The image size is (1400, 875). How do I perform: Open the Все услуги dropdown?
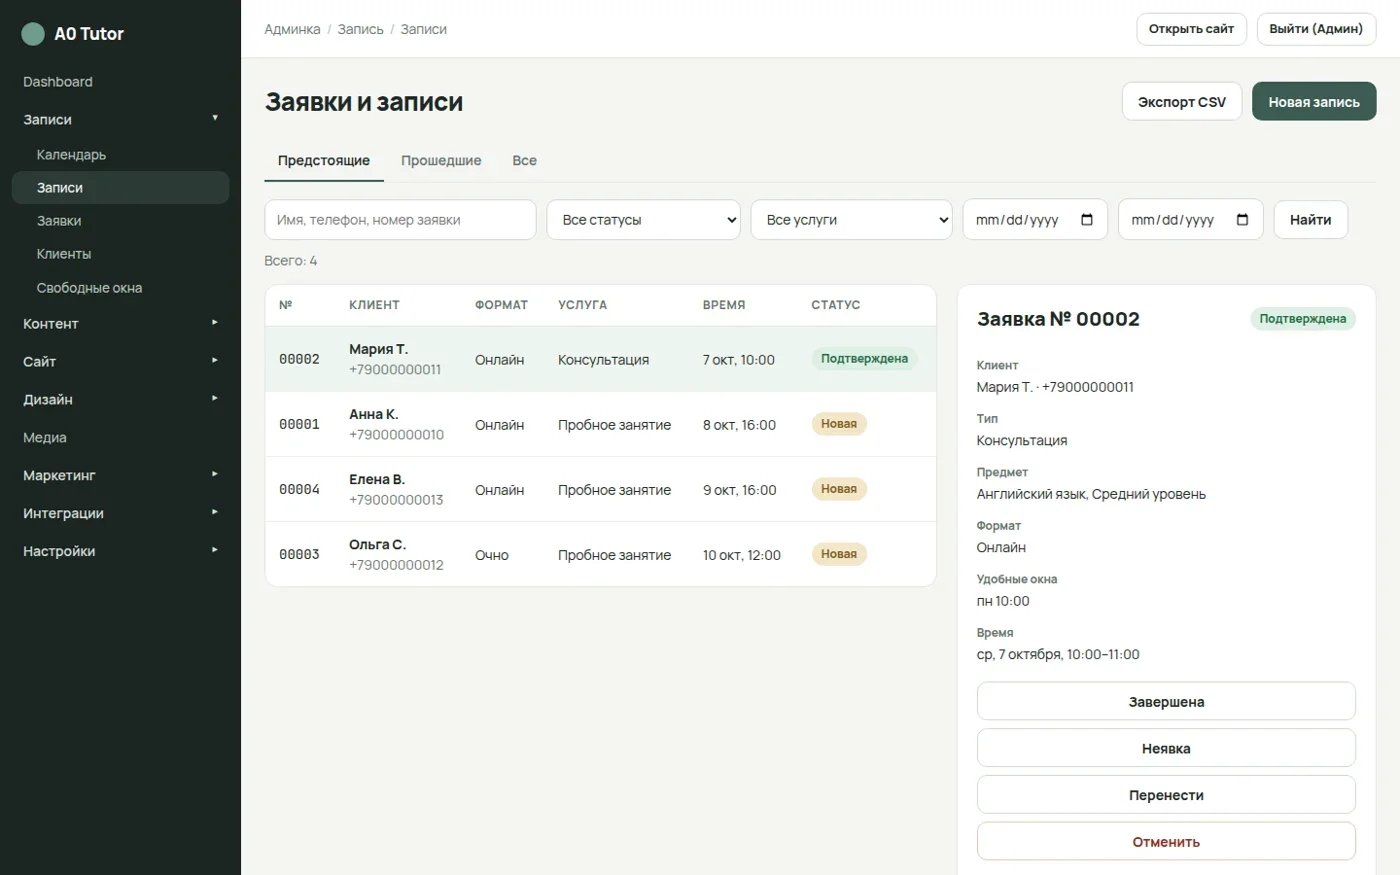851,220
